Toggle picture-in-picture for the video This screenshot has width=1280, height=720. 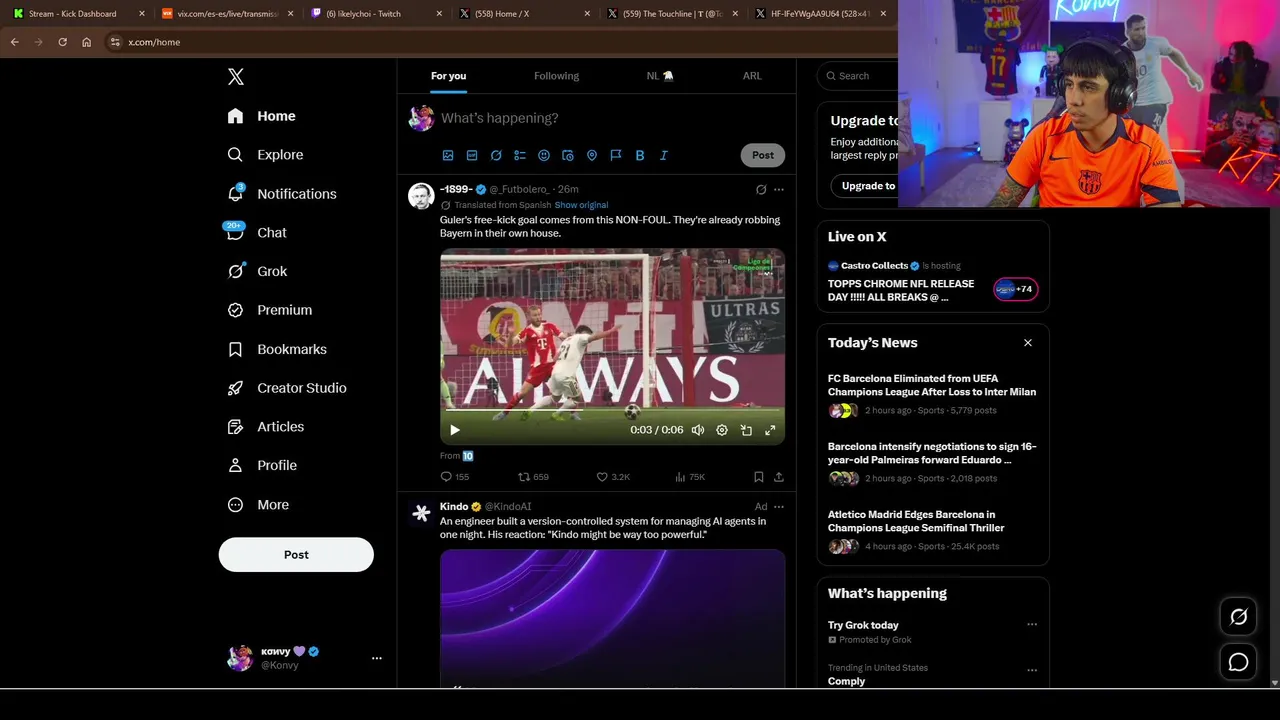pos(746,430)
